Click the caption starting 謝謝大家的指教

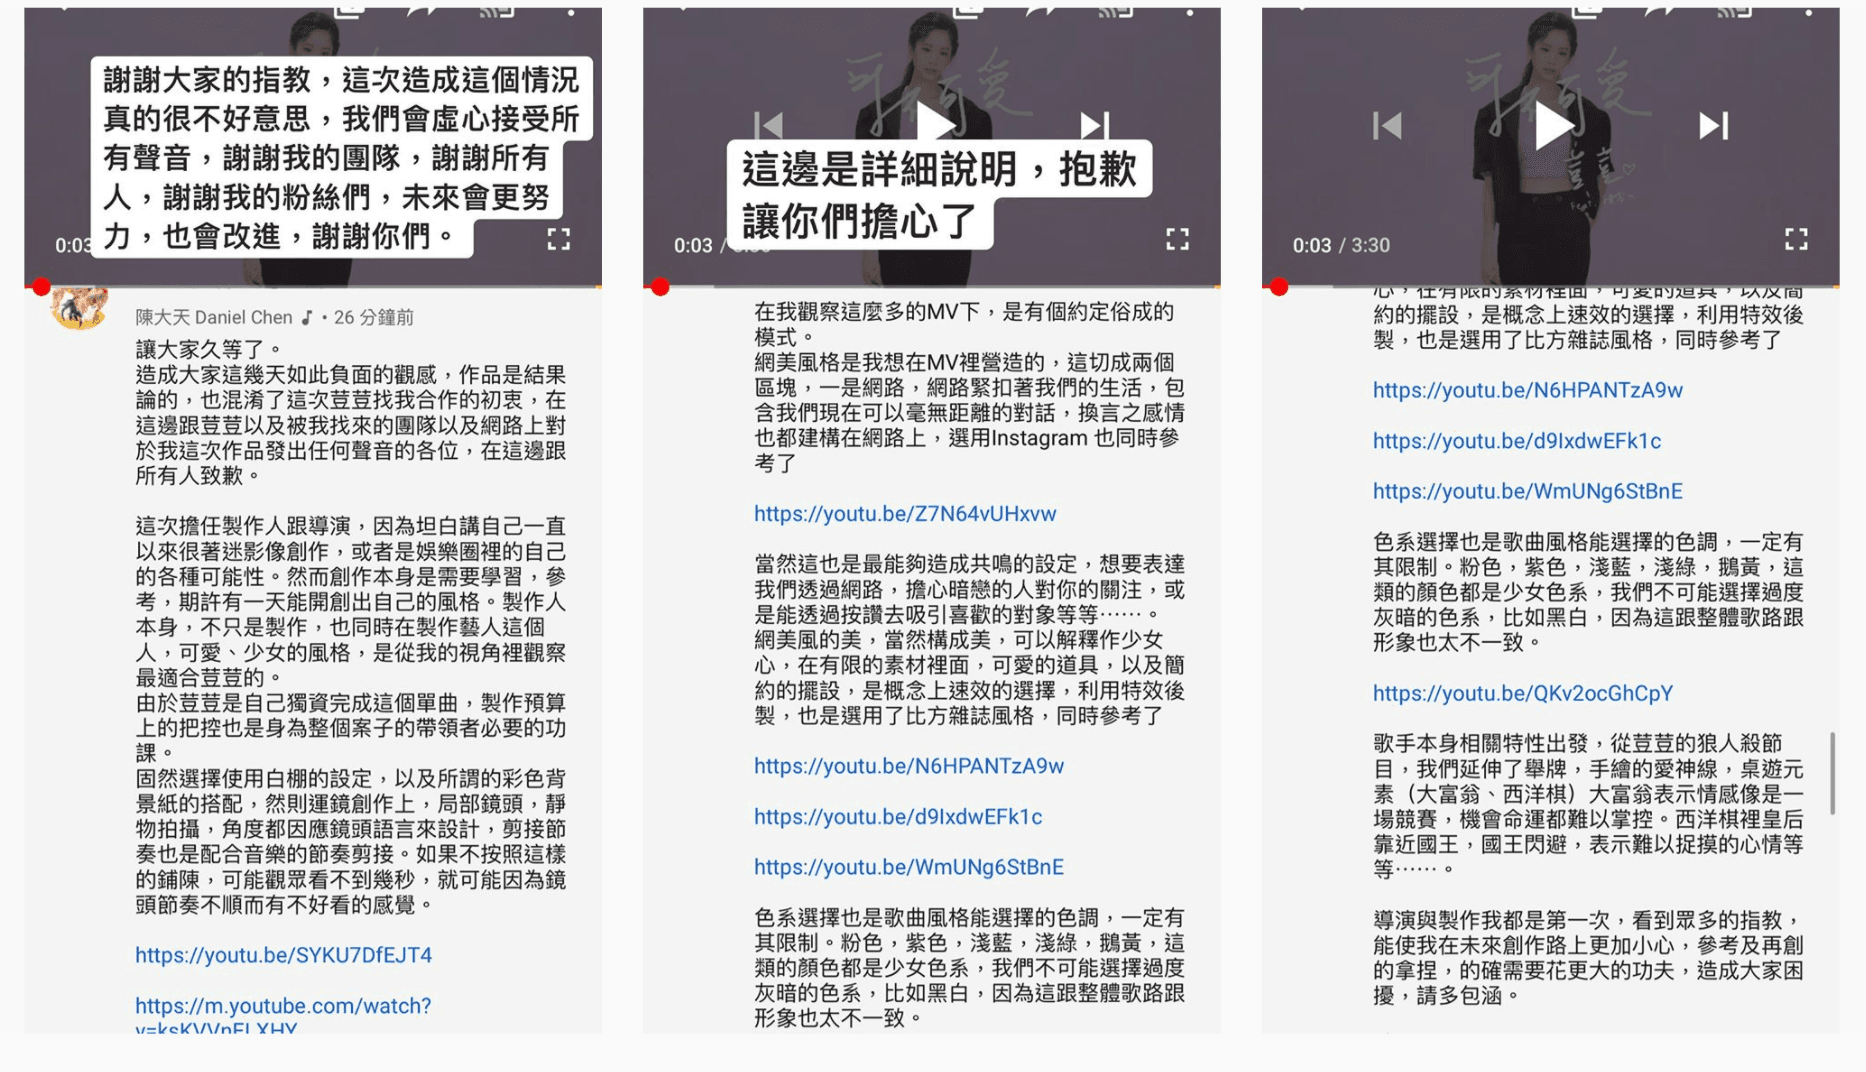click(x=342, y=158)
